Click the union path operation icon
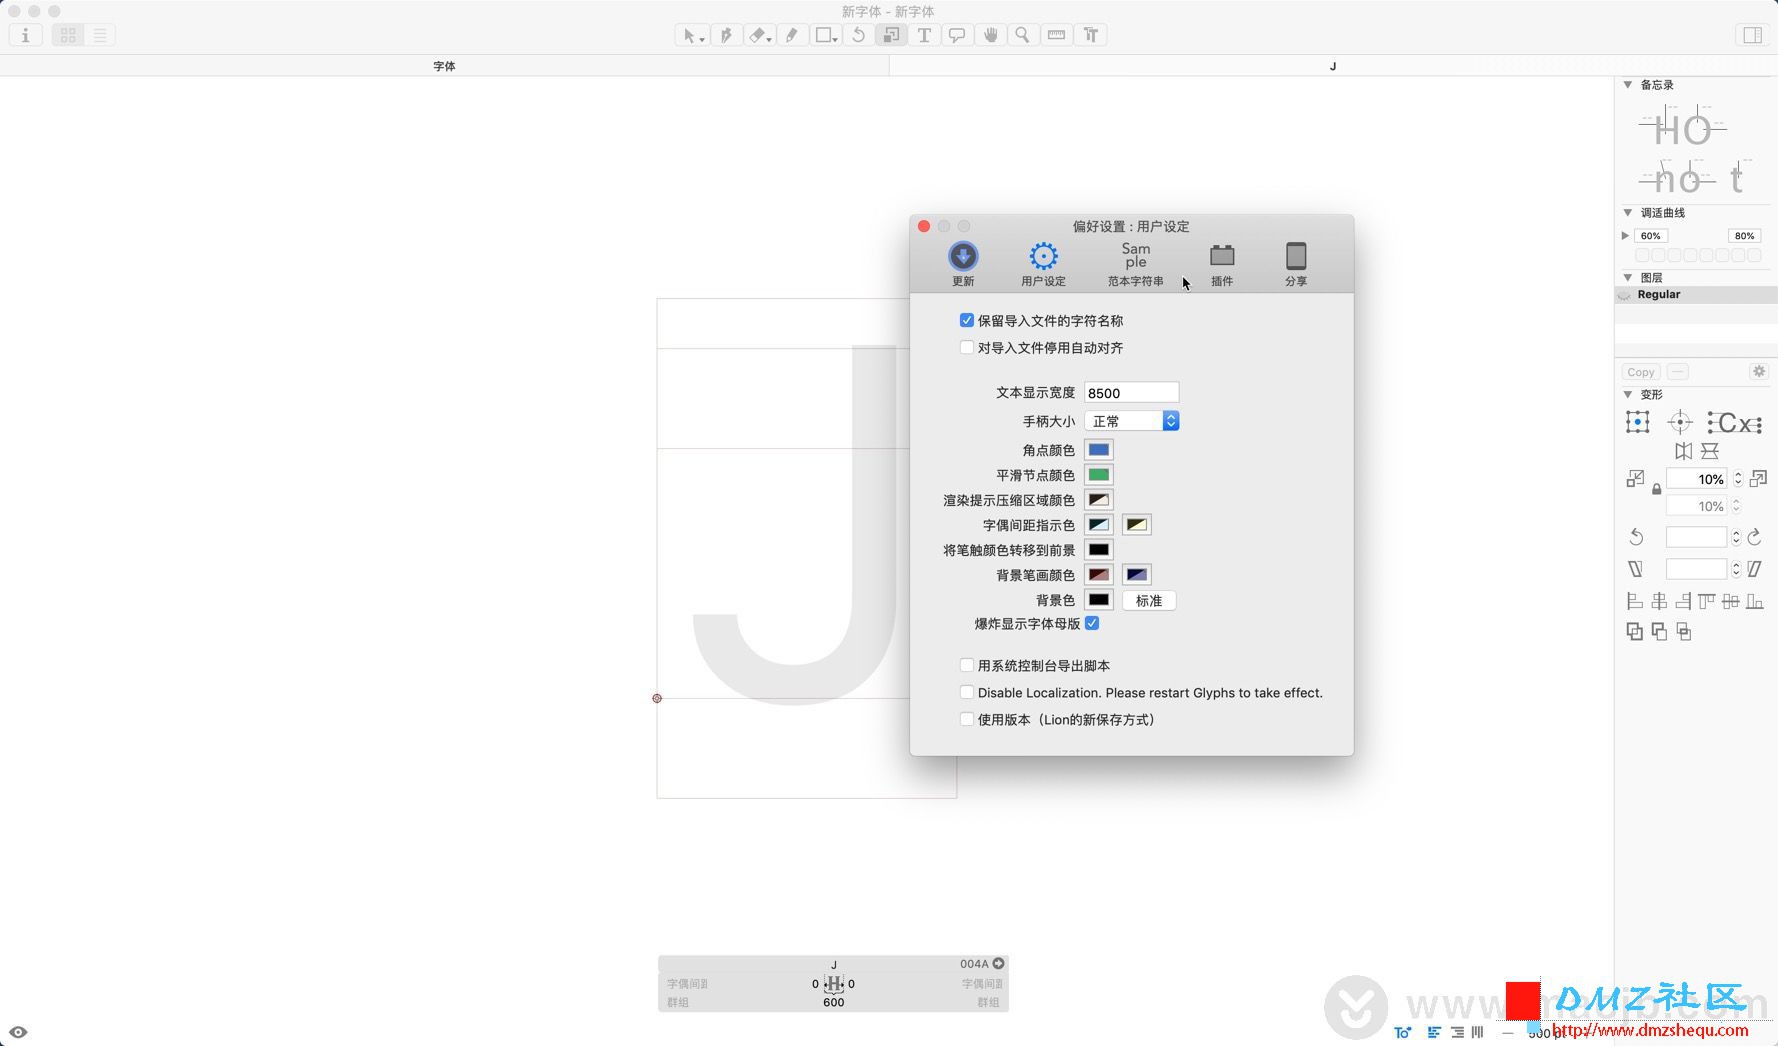 1634,631
